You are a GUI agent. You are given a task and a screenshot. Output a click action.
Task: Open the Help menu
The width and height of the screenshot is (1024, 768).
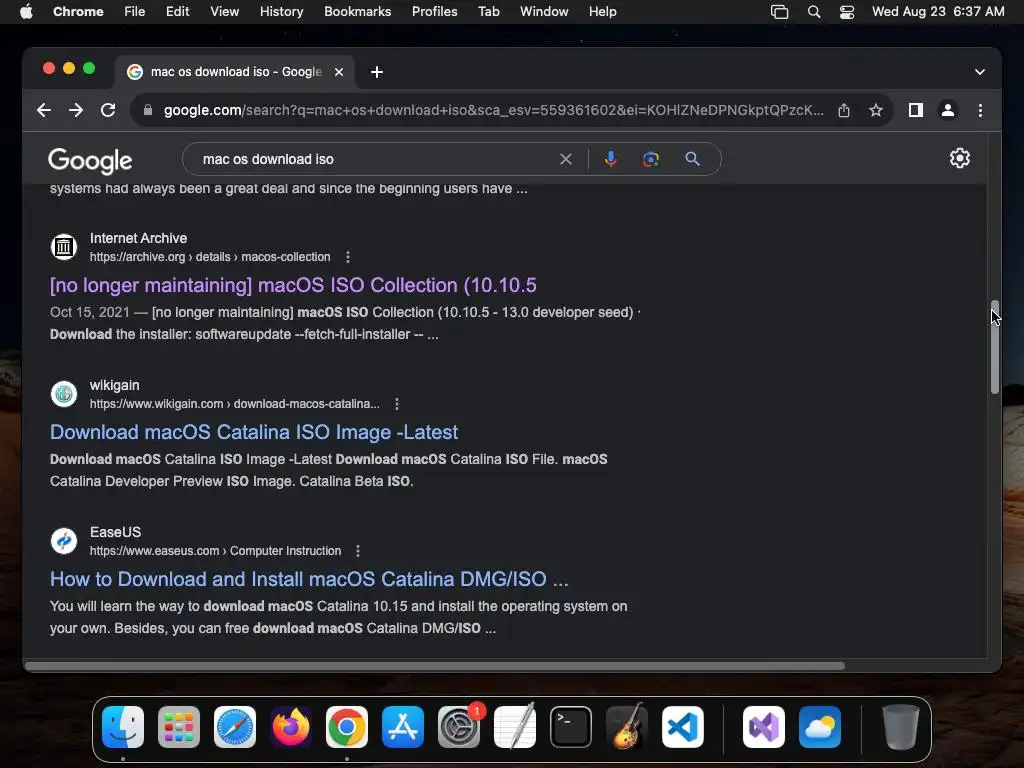[x=602, y=12]
